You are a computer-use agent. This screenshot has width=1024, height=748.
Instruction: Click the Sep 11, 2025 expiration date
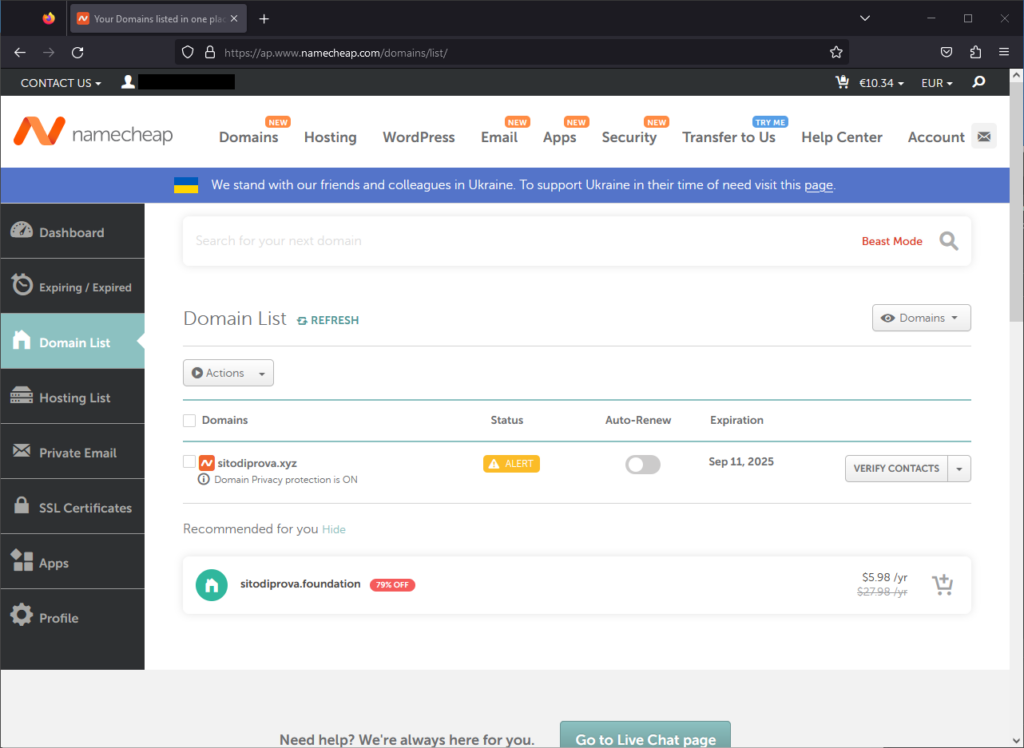click(741, 462)
